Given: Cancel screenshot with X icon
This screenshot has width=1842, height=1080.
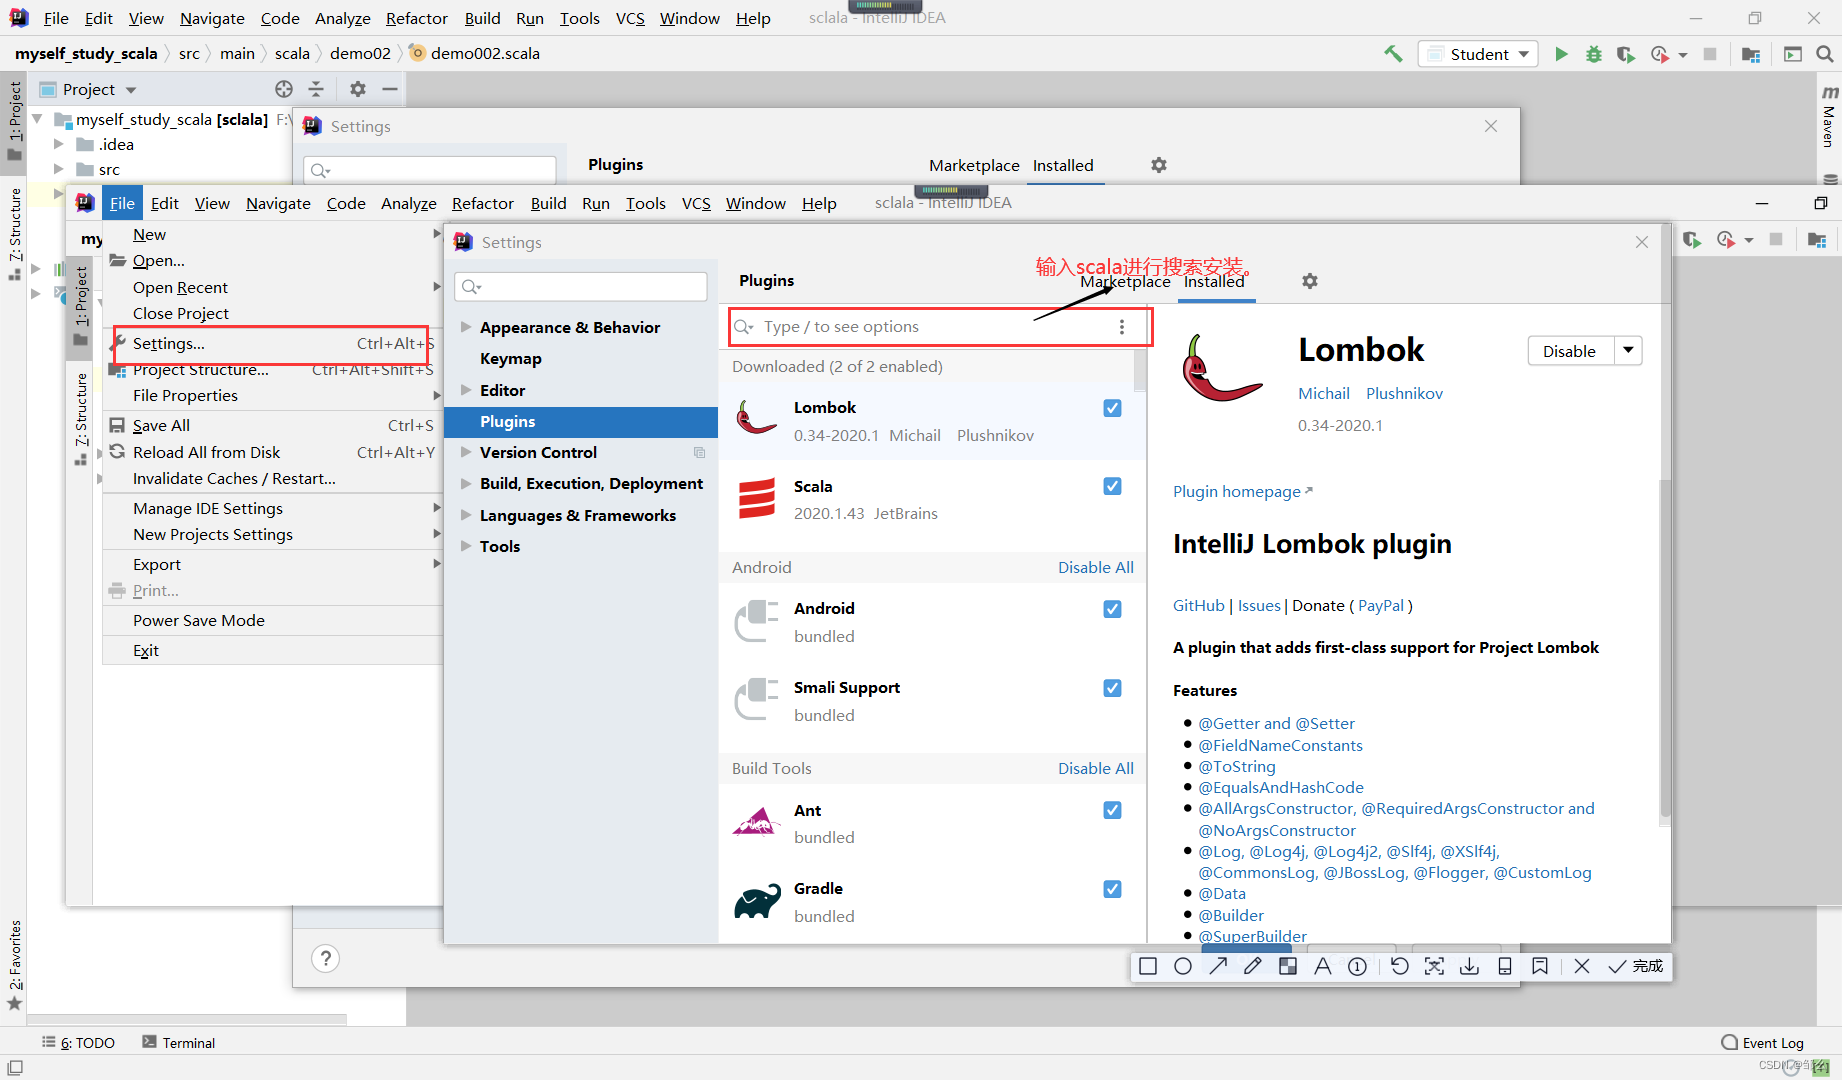Looking at the screenshot, I should [1582, 966].
